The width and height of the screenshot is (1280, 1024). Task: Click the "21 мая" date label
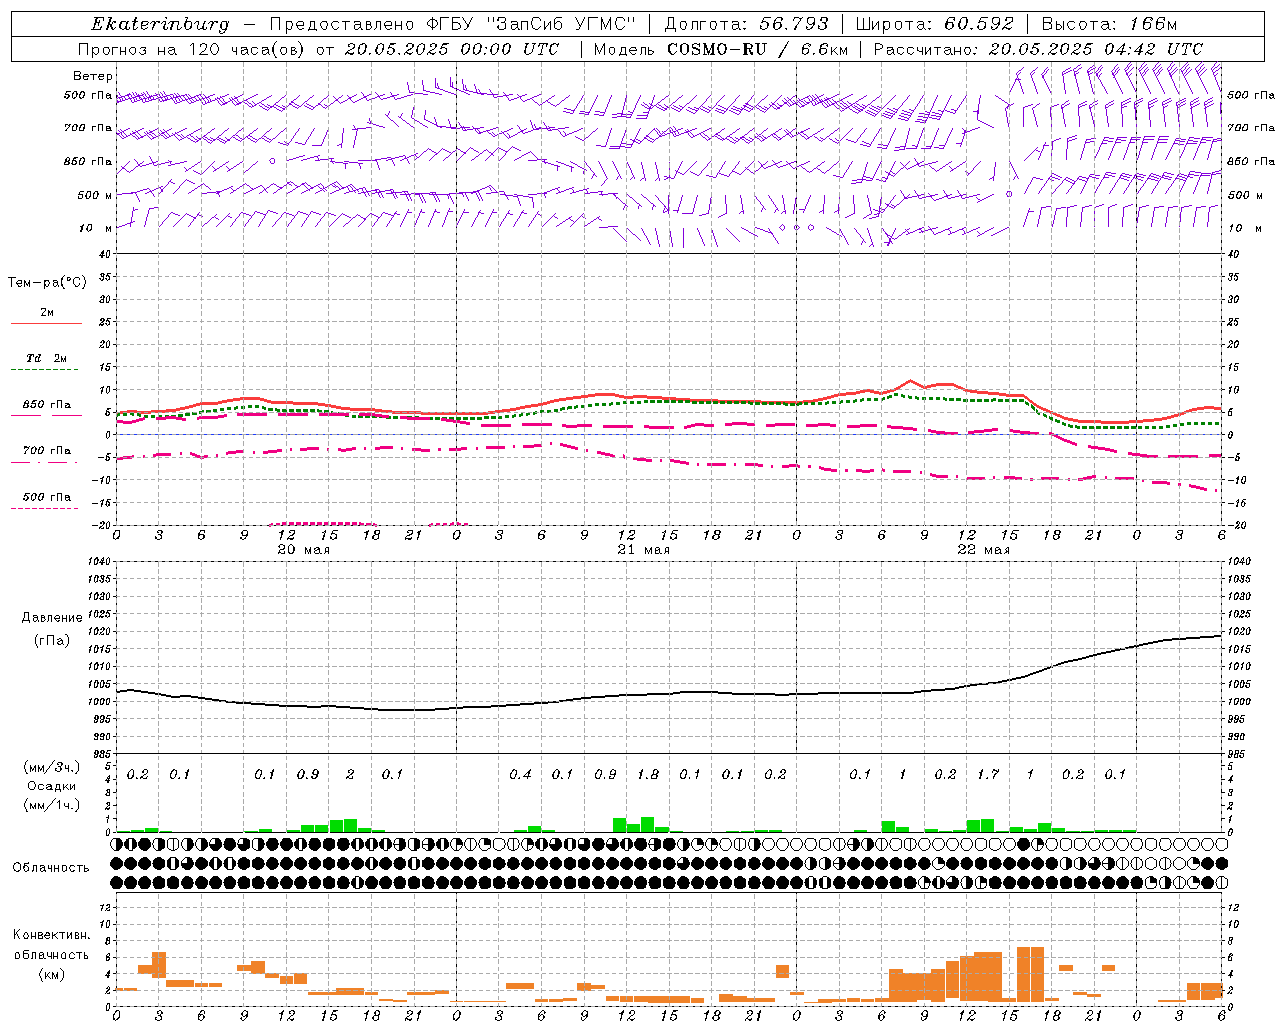[x=644, y=550]
